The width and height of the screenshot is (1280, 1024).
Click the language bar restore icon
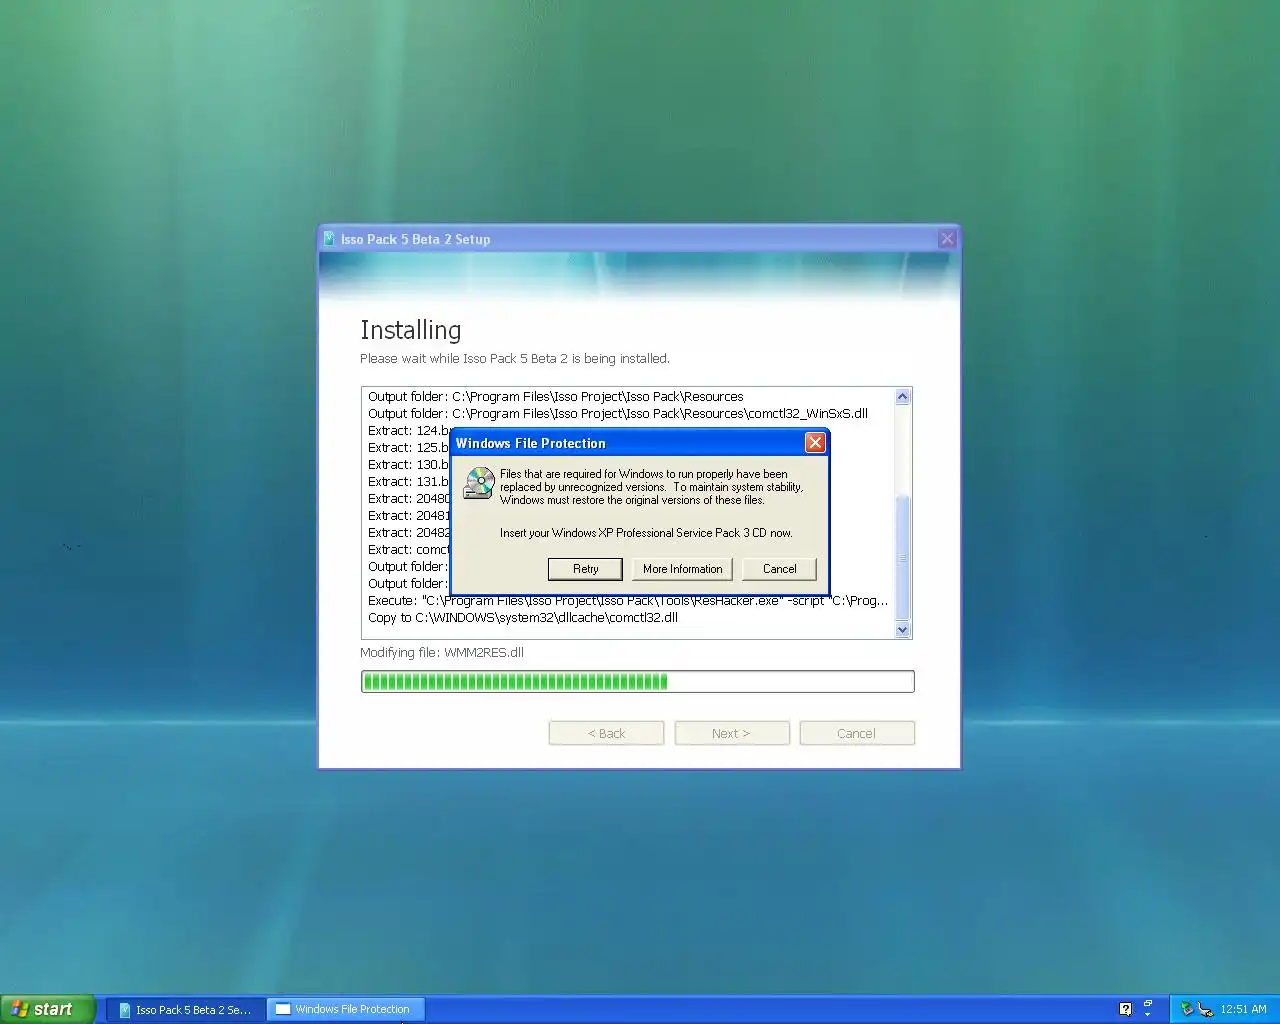[x=1148, y=1003]
